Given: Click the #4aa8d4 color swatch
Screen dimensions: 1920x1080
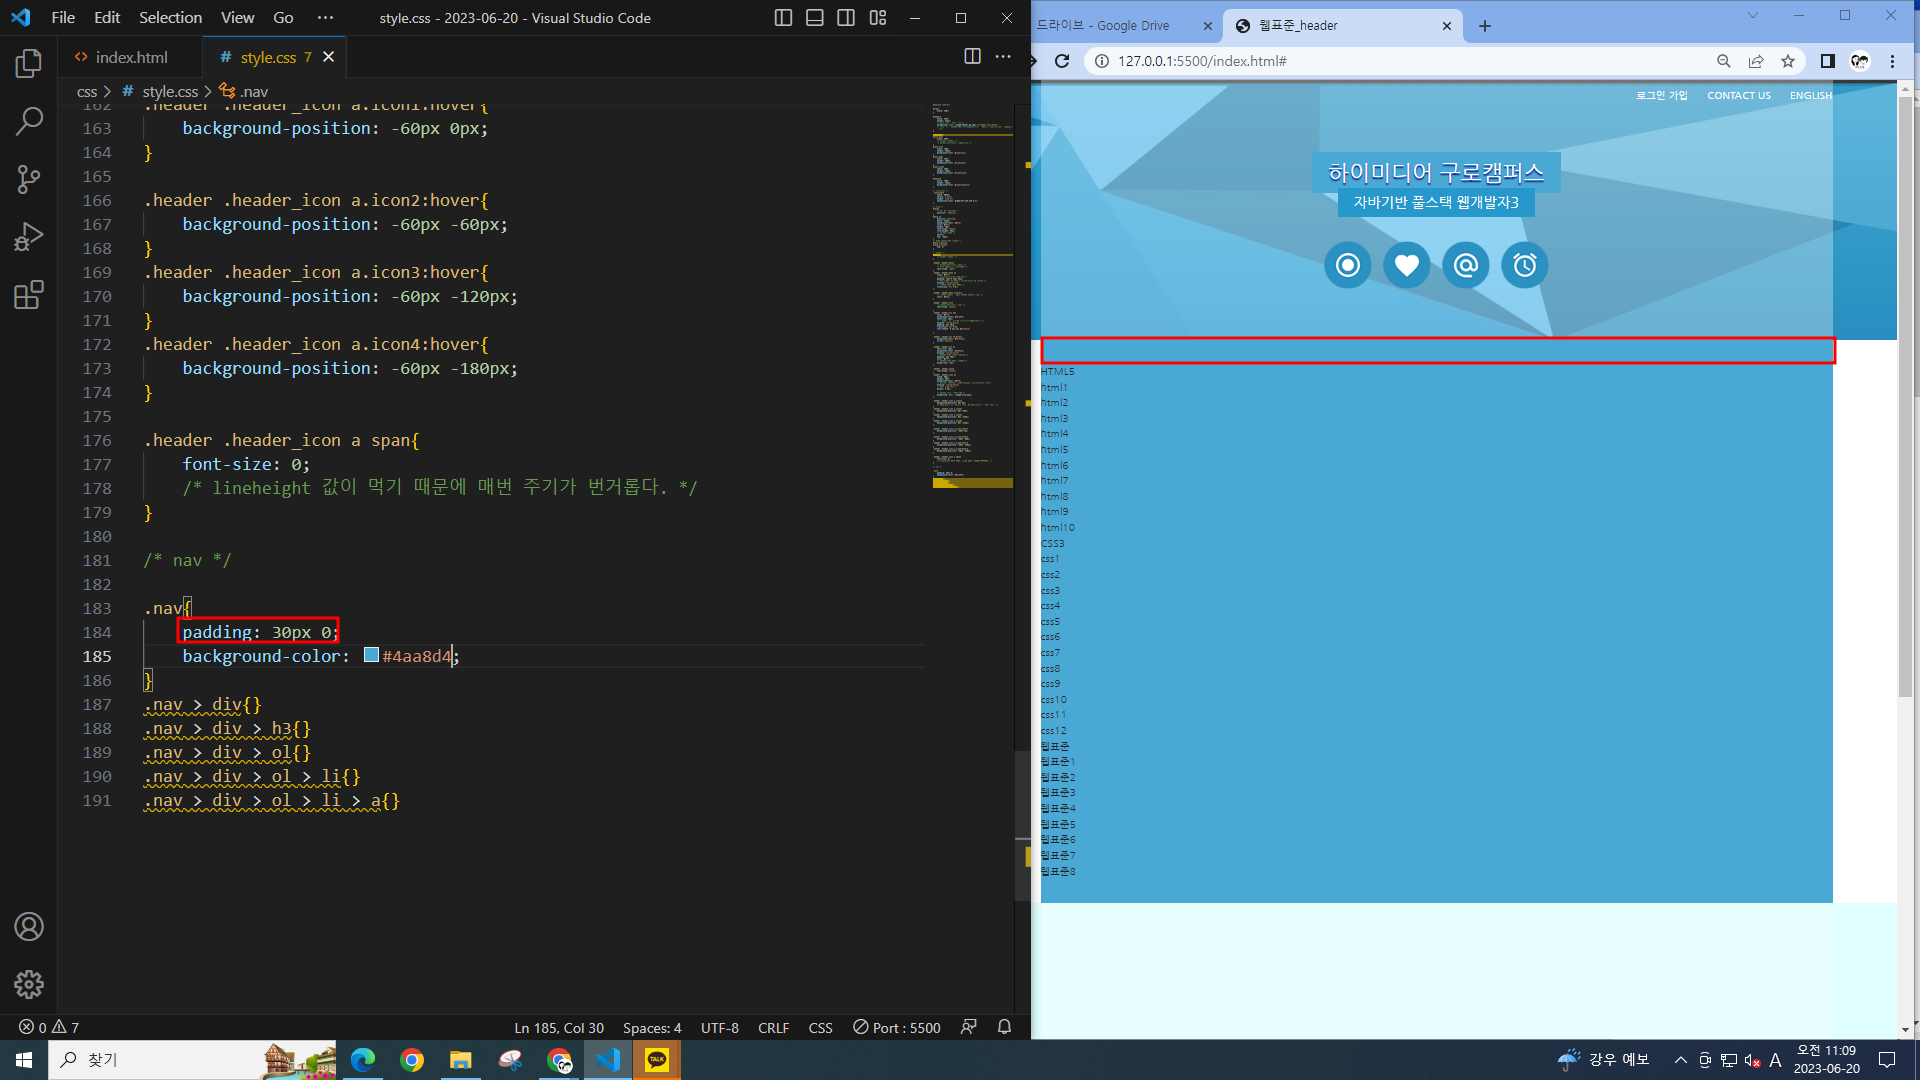Looking at the screenshot, I should pyautogui.click(x=371, y=655).
